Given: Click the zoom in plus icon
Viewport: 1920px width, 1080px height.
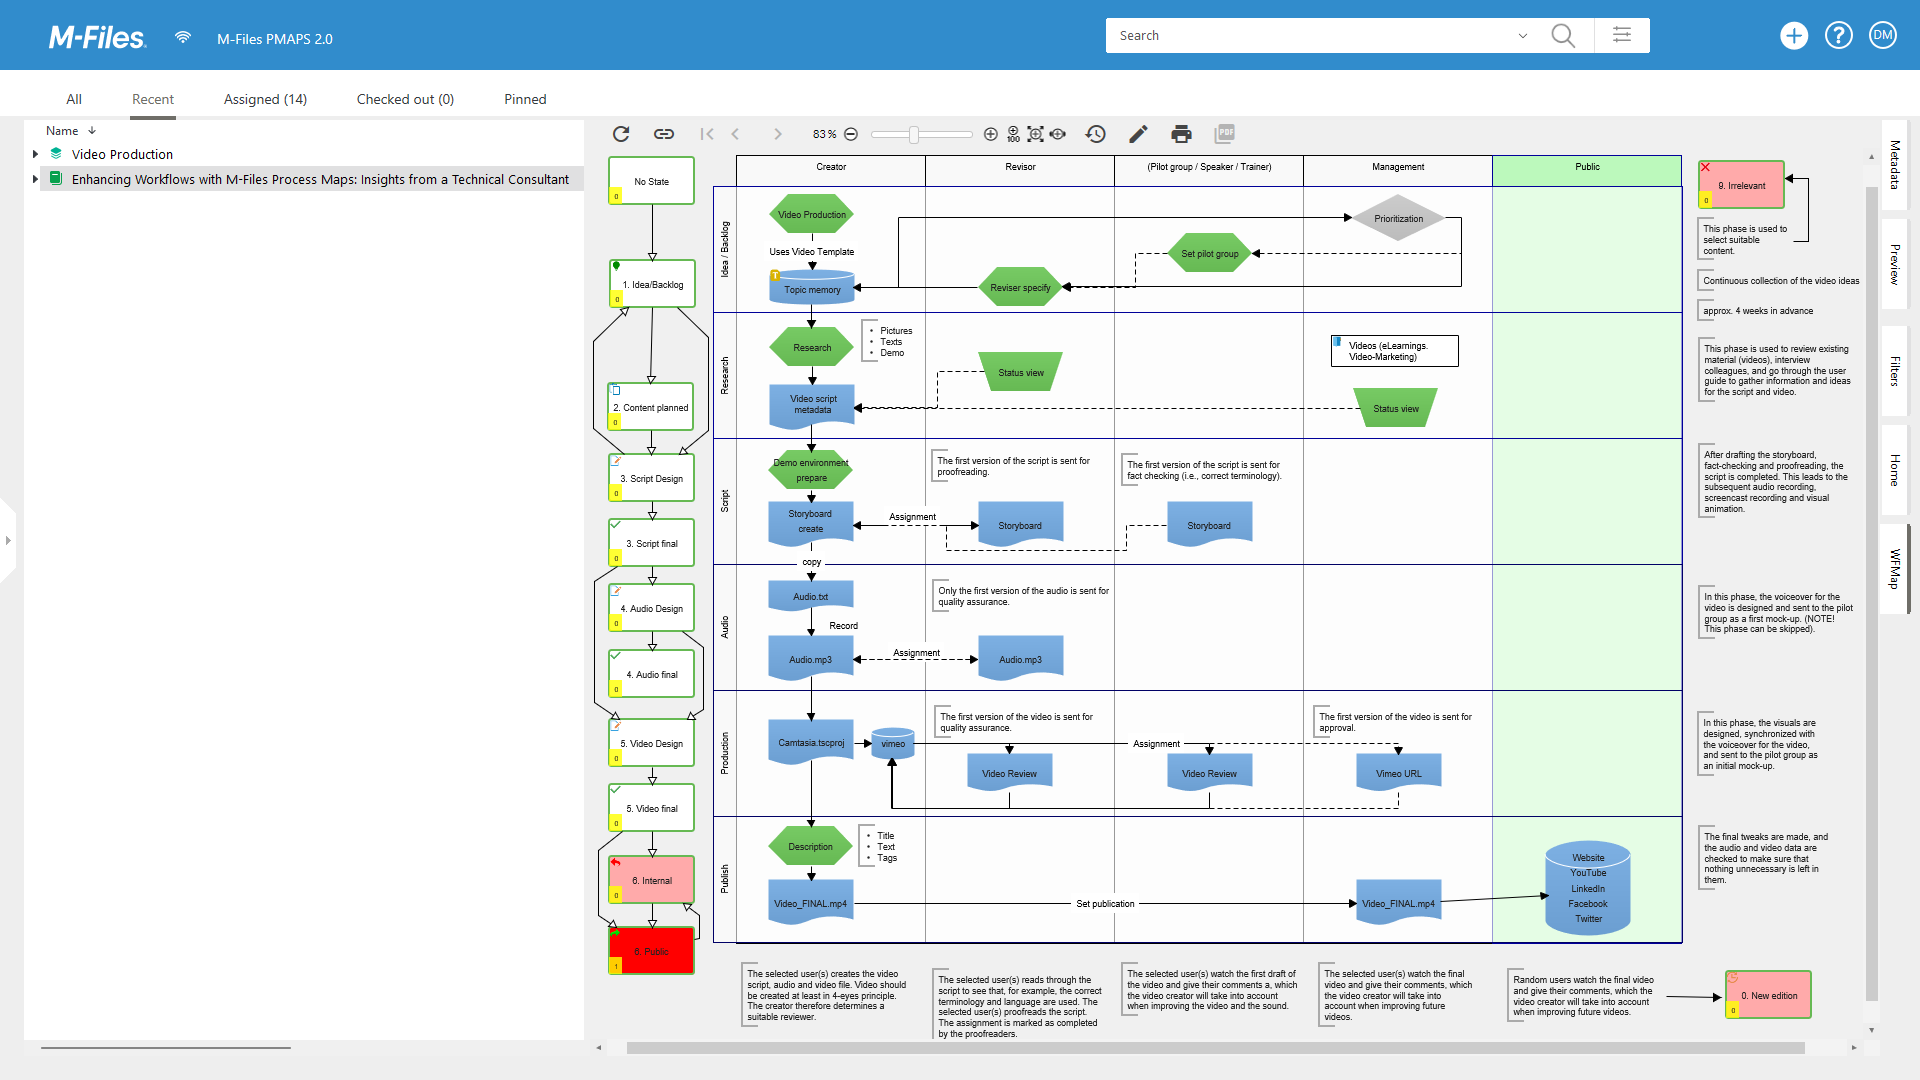Looking at the screenshot, I should click(990, 134).
